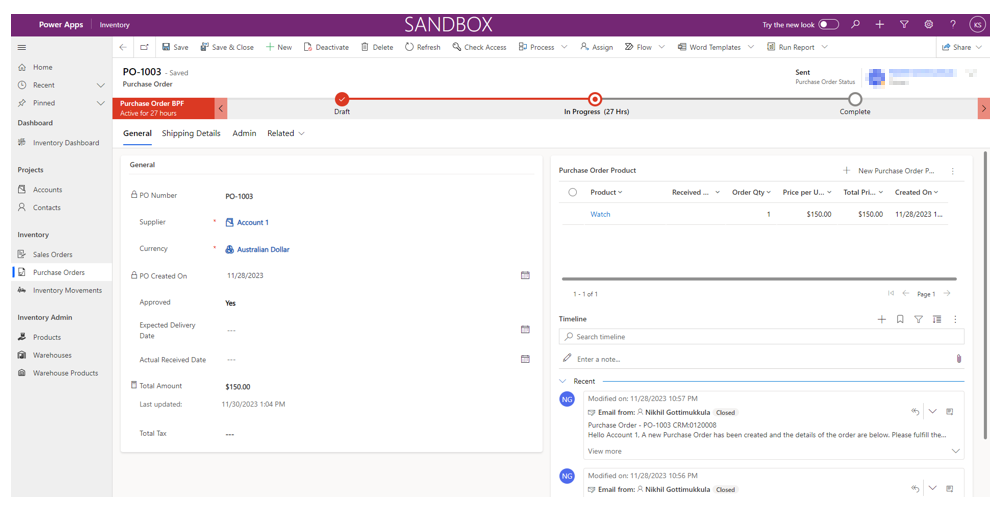This screenshot has height=513, width=1008.
Task: Click the attachment paperclip in note box
Action: 958,358
